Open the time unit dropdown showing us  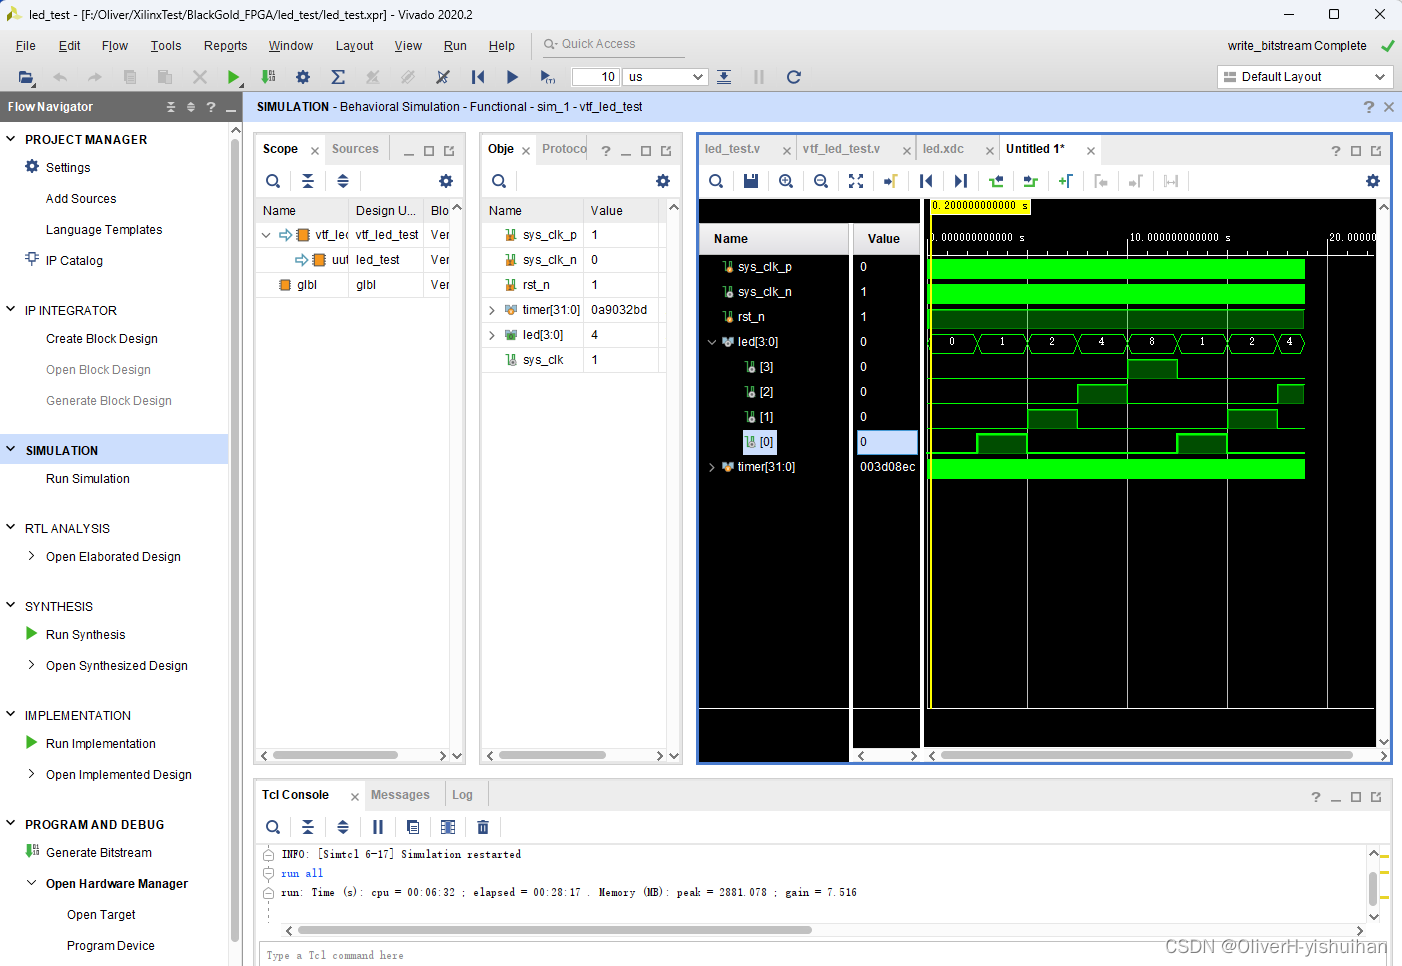(666, 77)
